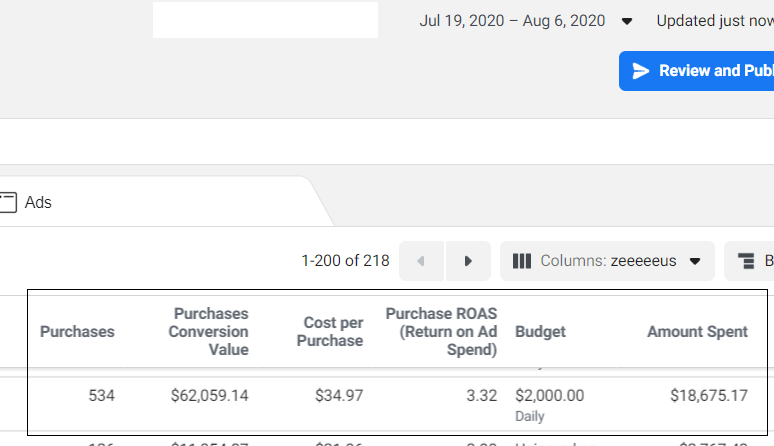Sort by the Purchases column header

click(77, 332)
